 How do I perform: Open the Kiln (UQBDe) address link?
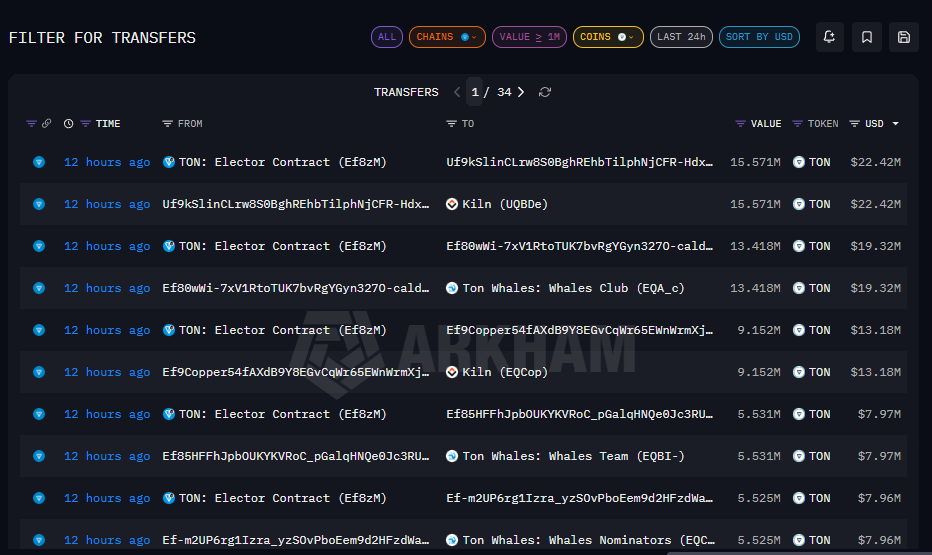(505, 204)
